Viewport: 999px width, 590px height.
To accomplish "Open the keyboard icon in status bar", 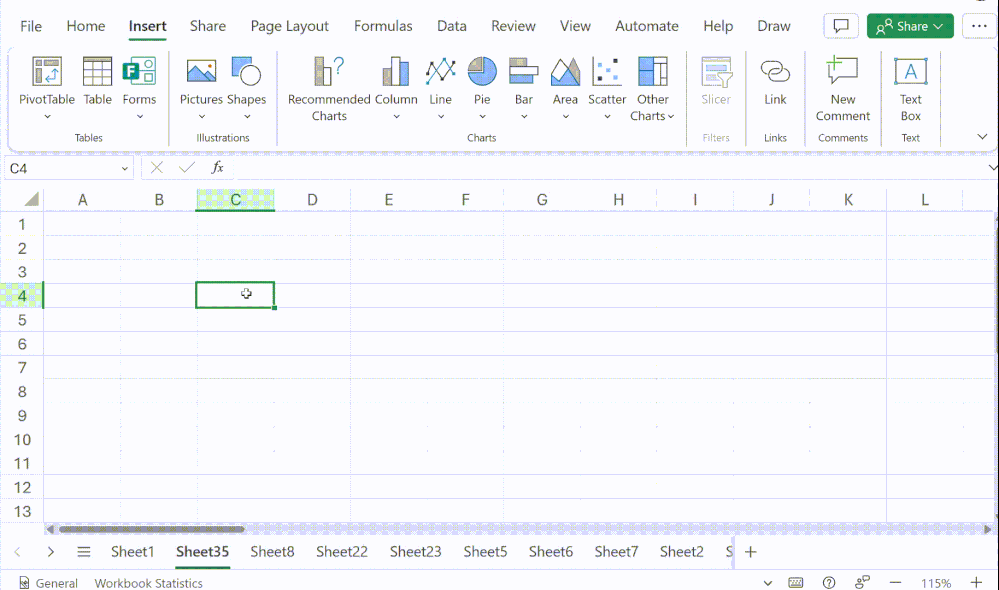I will (796, 582).
